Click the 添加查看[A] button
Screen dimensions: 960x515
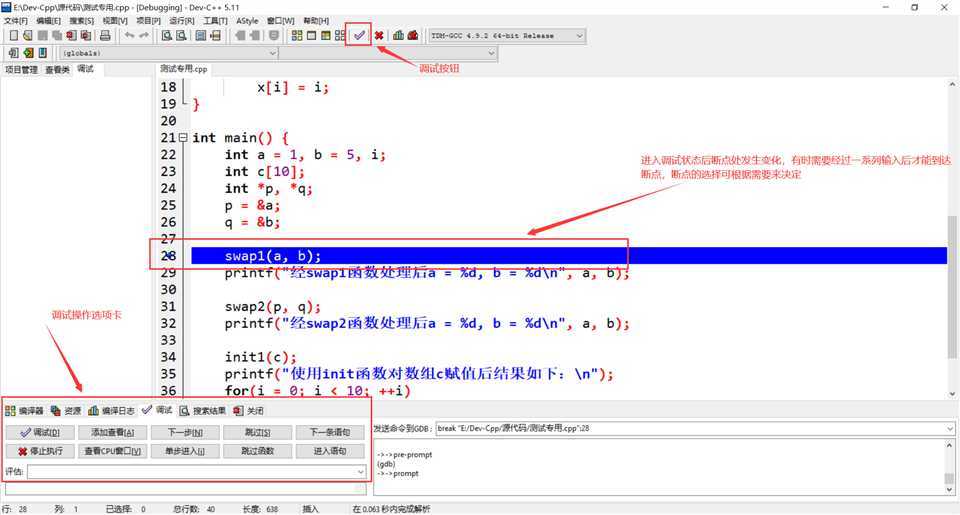click(x=113, y=432)
